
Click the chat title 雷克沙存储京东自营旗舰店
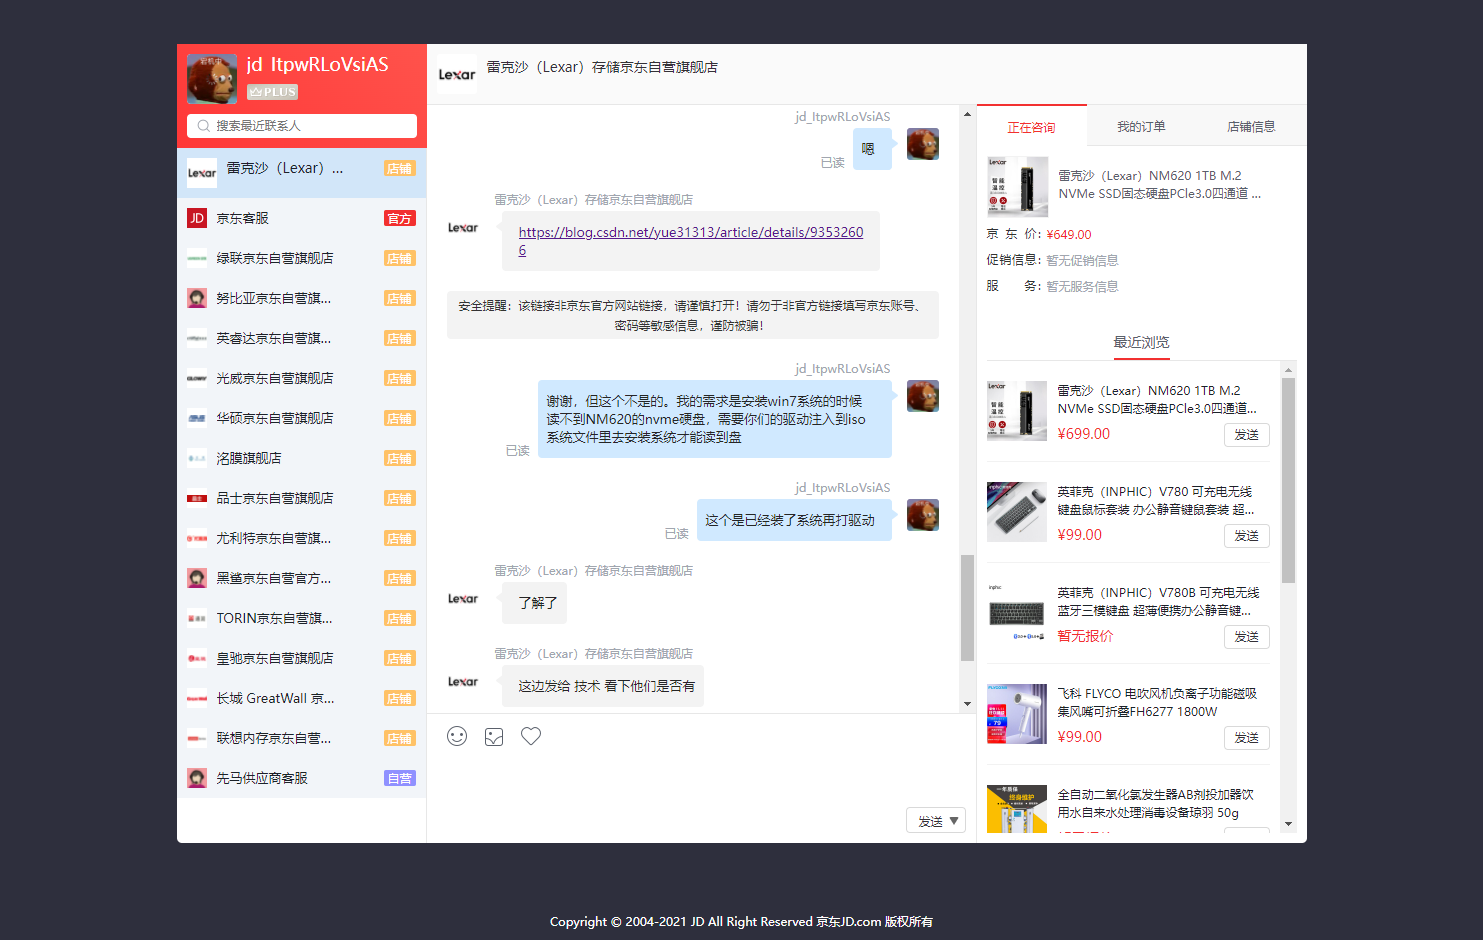602,67
